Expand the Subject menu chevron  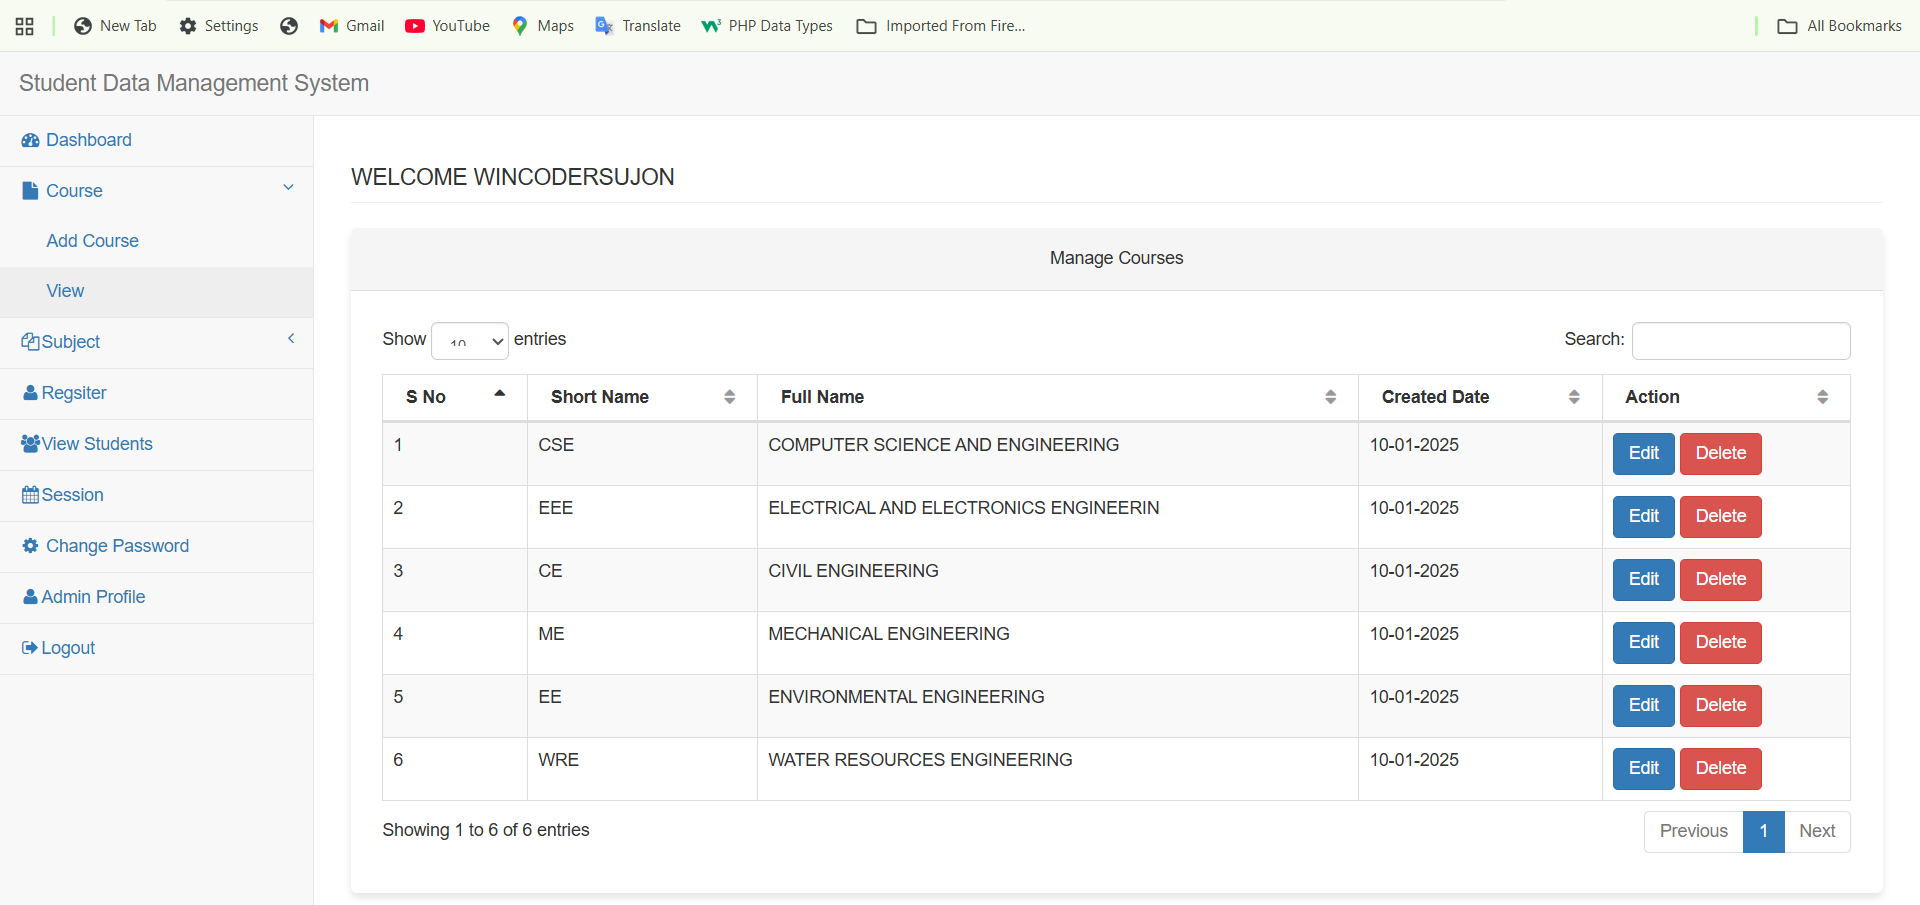tap(291, 339)
